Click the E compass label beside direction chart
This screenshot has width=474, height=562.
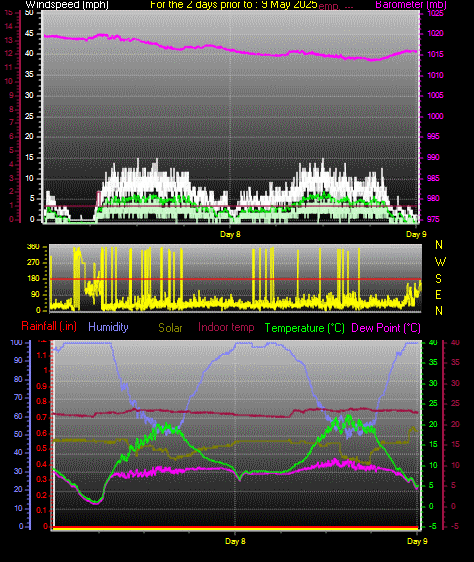click(438, 295)
